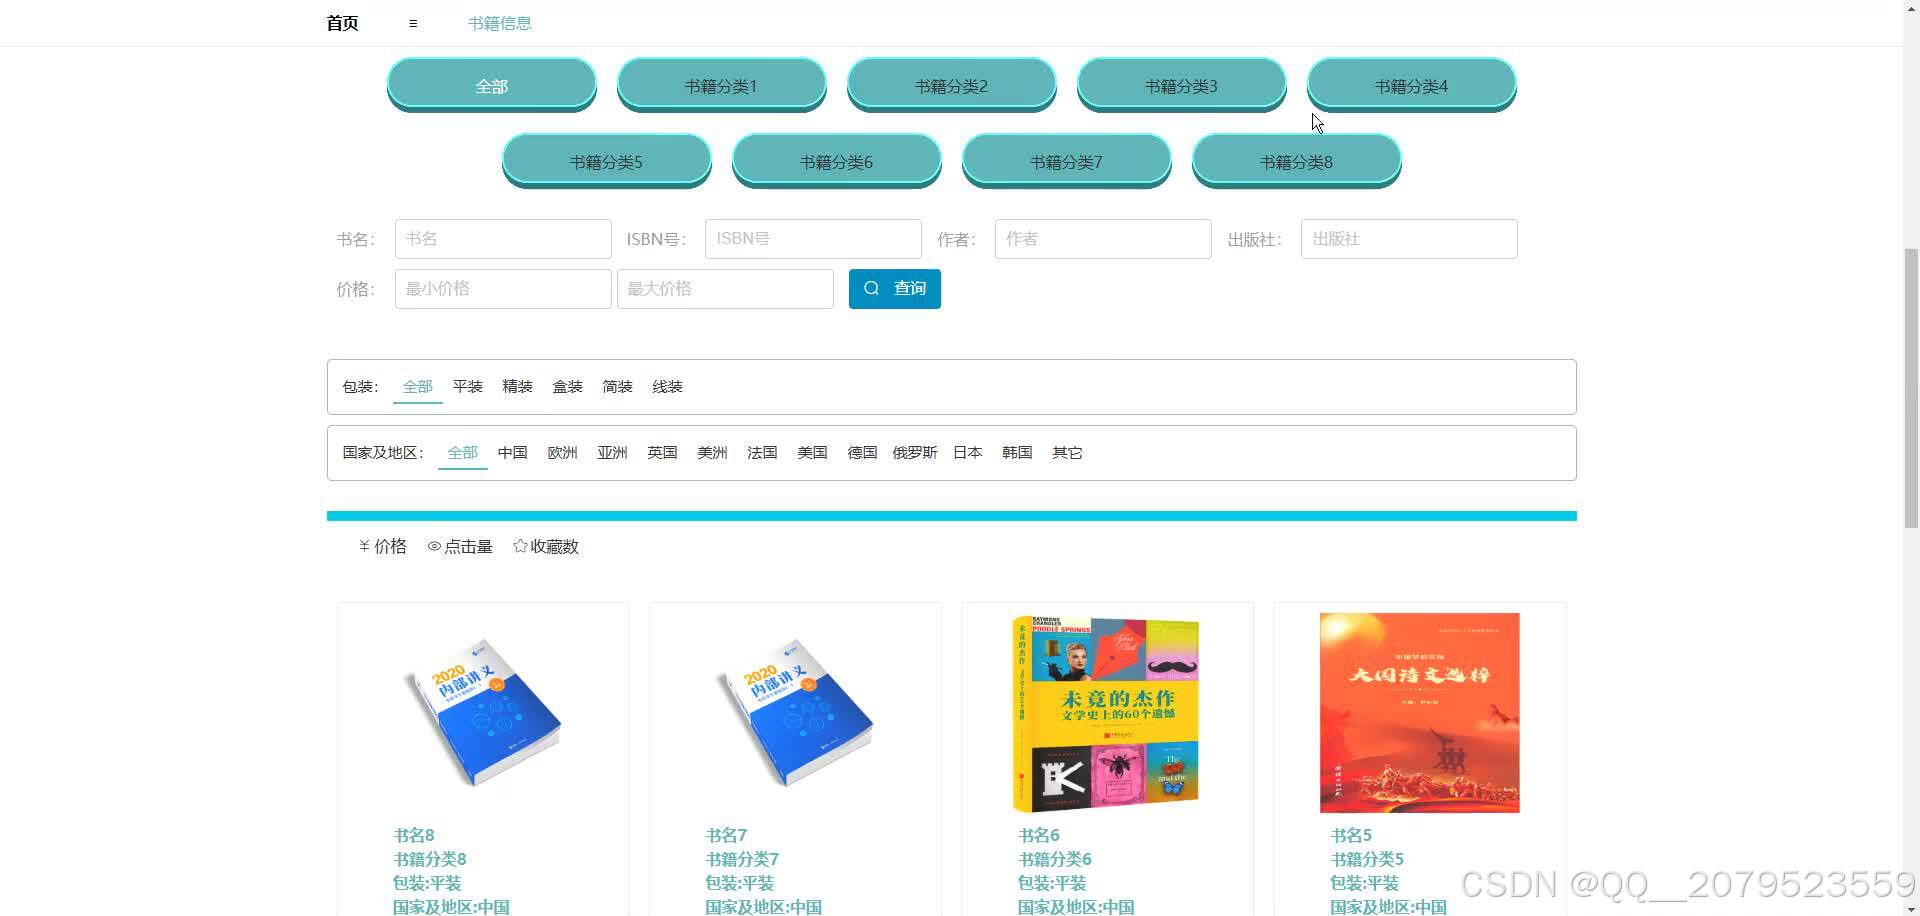The image size is (1920, 916).
Task: Click the magnifier icon on the query button
Action: click(872, 288)
